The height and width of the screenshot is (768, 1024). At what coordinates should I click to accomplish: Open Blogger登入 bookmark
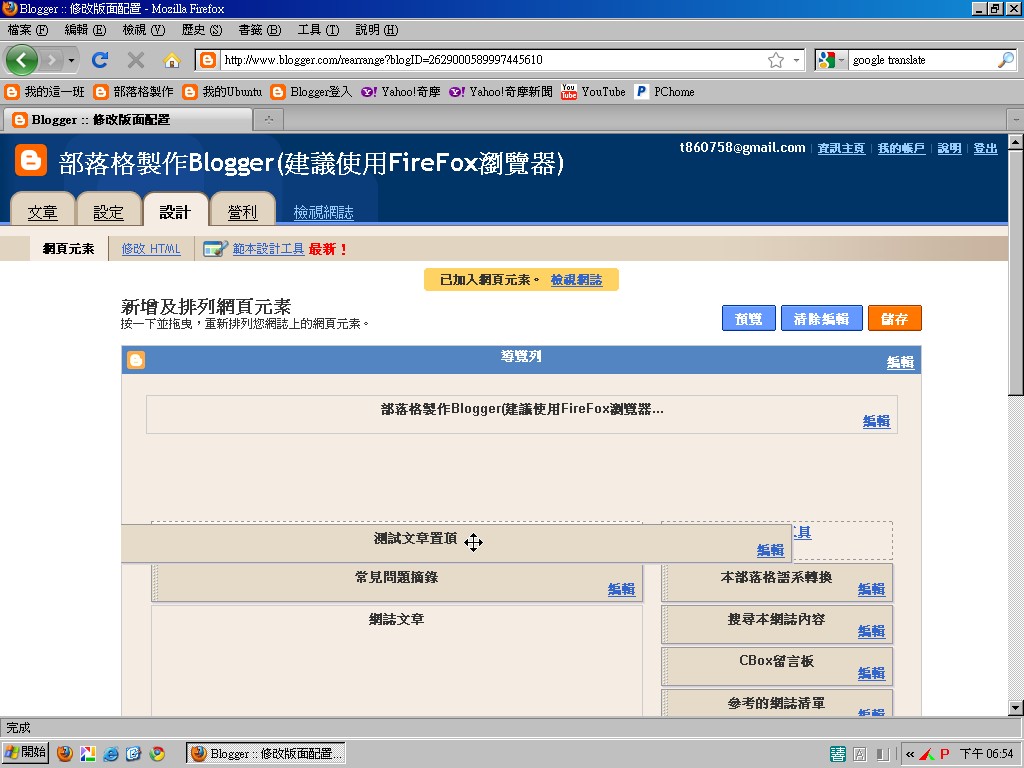(x=311, y=92)
